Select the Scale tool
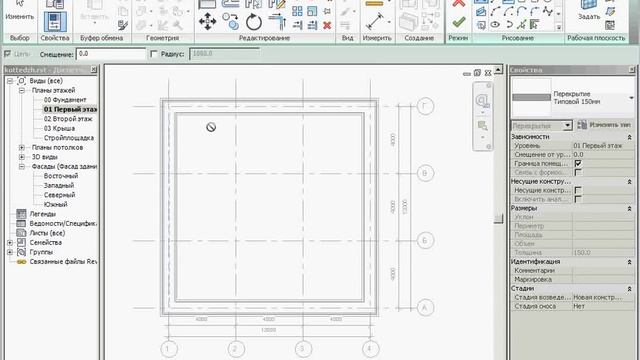 pyautogui.click(x=312, y=11)
